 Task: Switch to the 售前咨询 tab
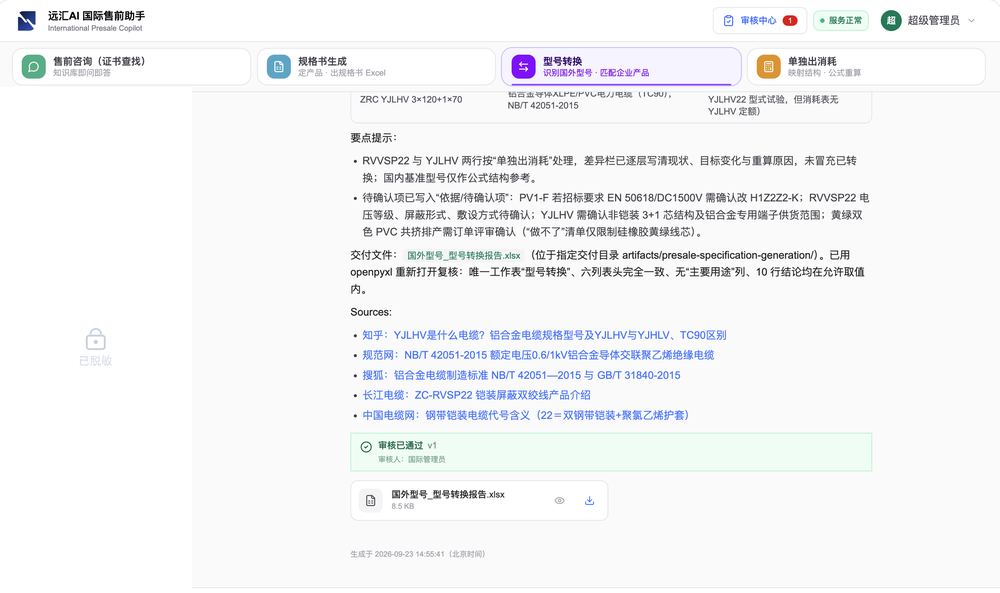click(131, 66)
